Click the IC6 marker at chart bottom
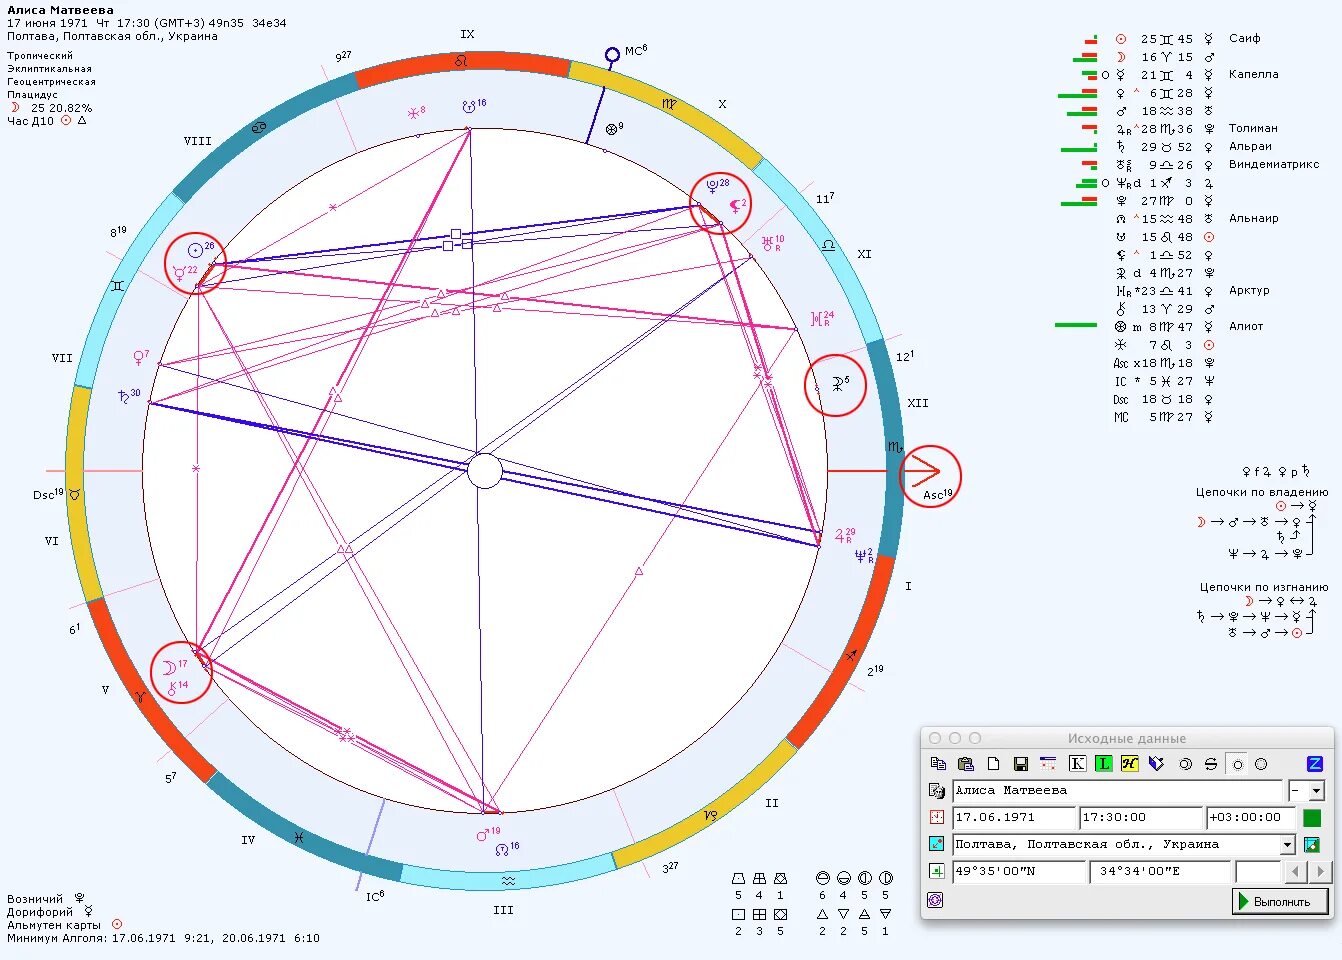 point(375,896)
